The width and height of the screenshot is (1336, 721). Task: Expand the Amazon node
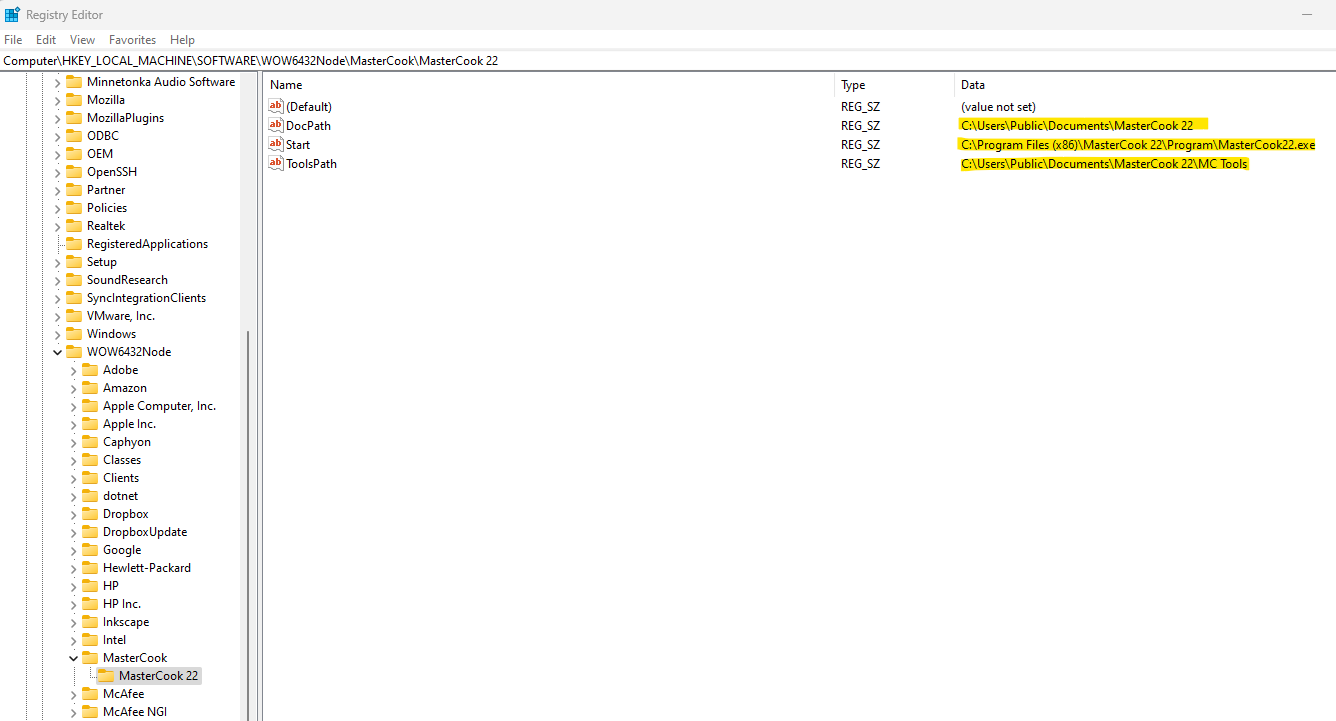73,388
